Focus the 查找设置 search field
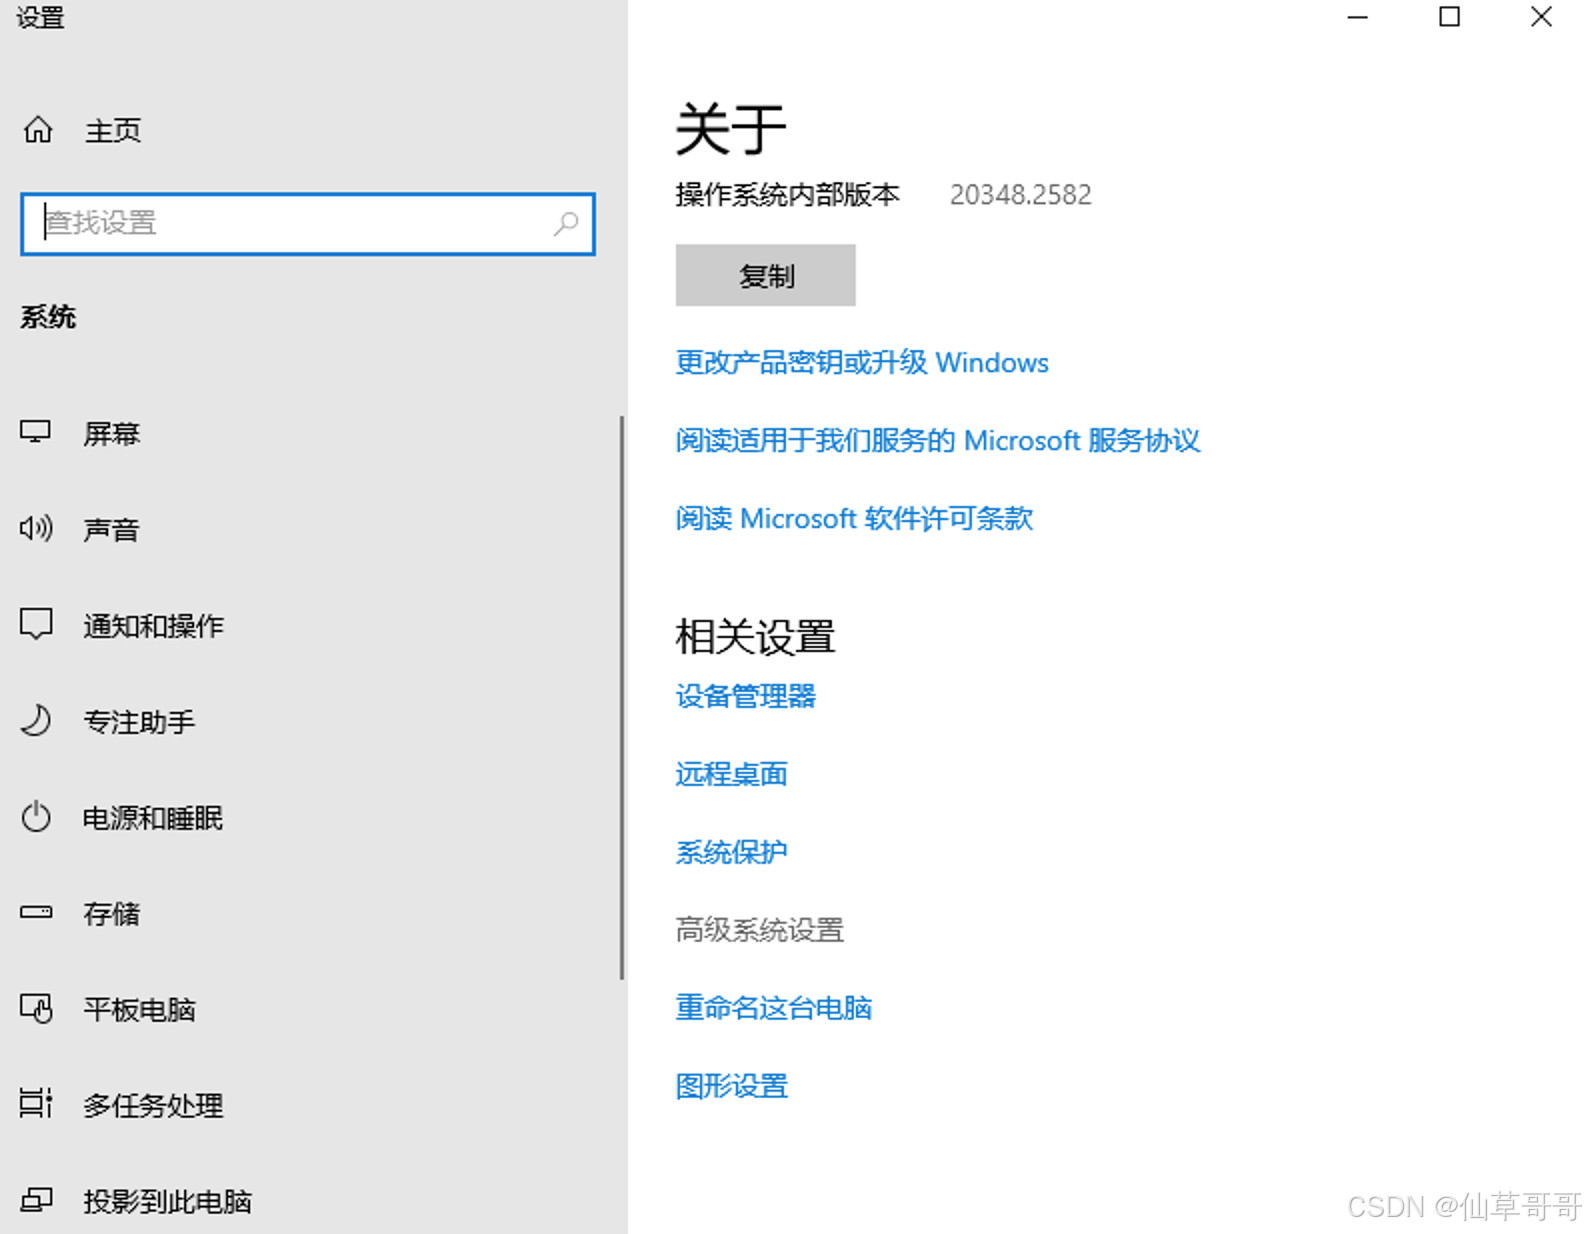 [308, 224]
